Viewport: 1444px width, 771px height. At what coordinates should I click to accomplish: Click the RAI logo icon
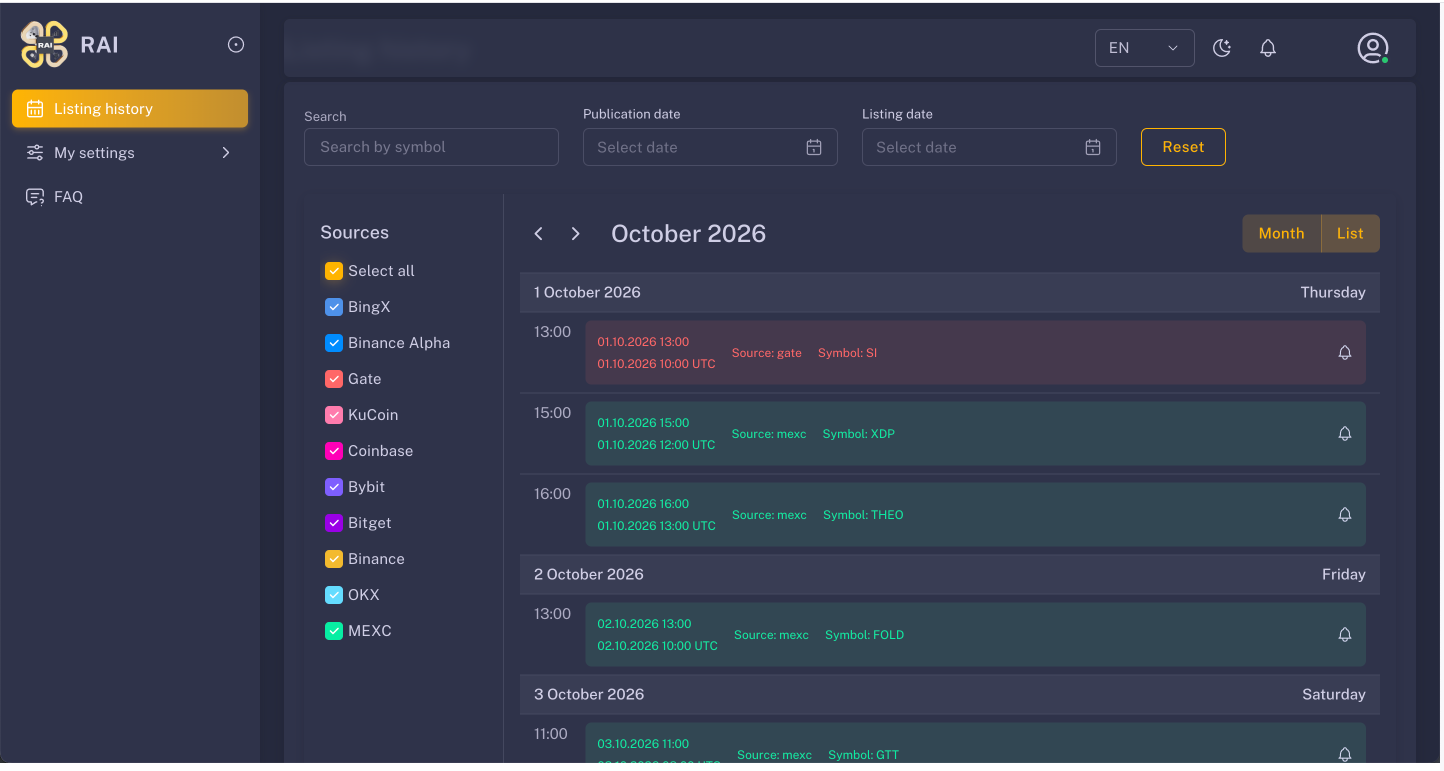(44, 45)
